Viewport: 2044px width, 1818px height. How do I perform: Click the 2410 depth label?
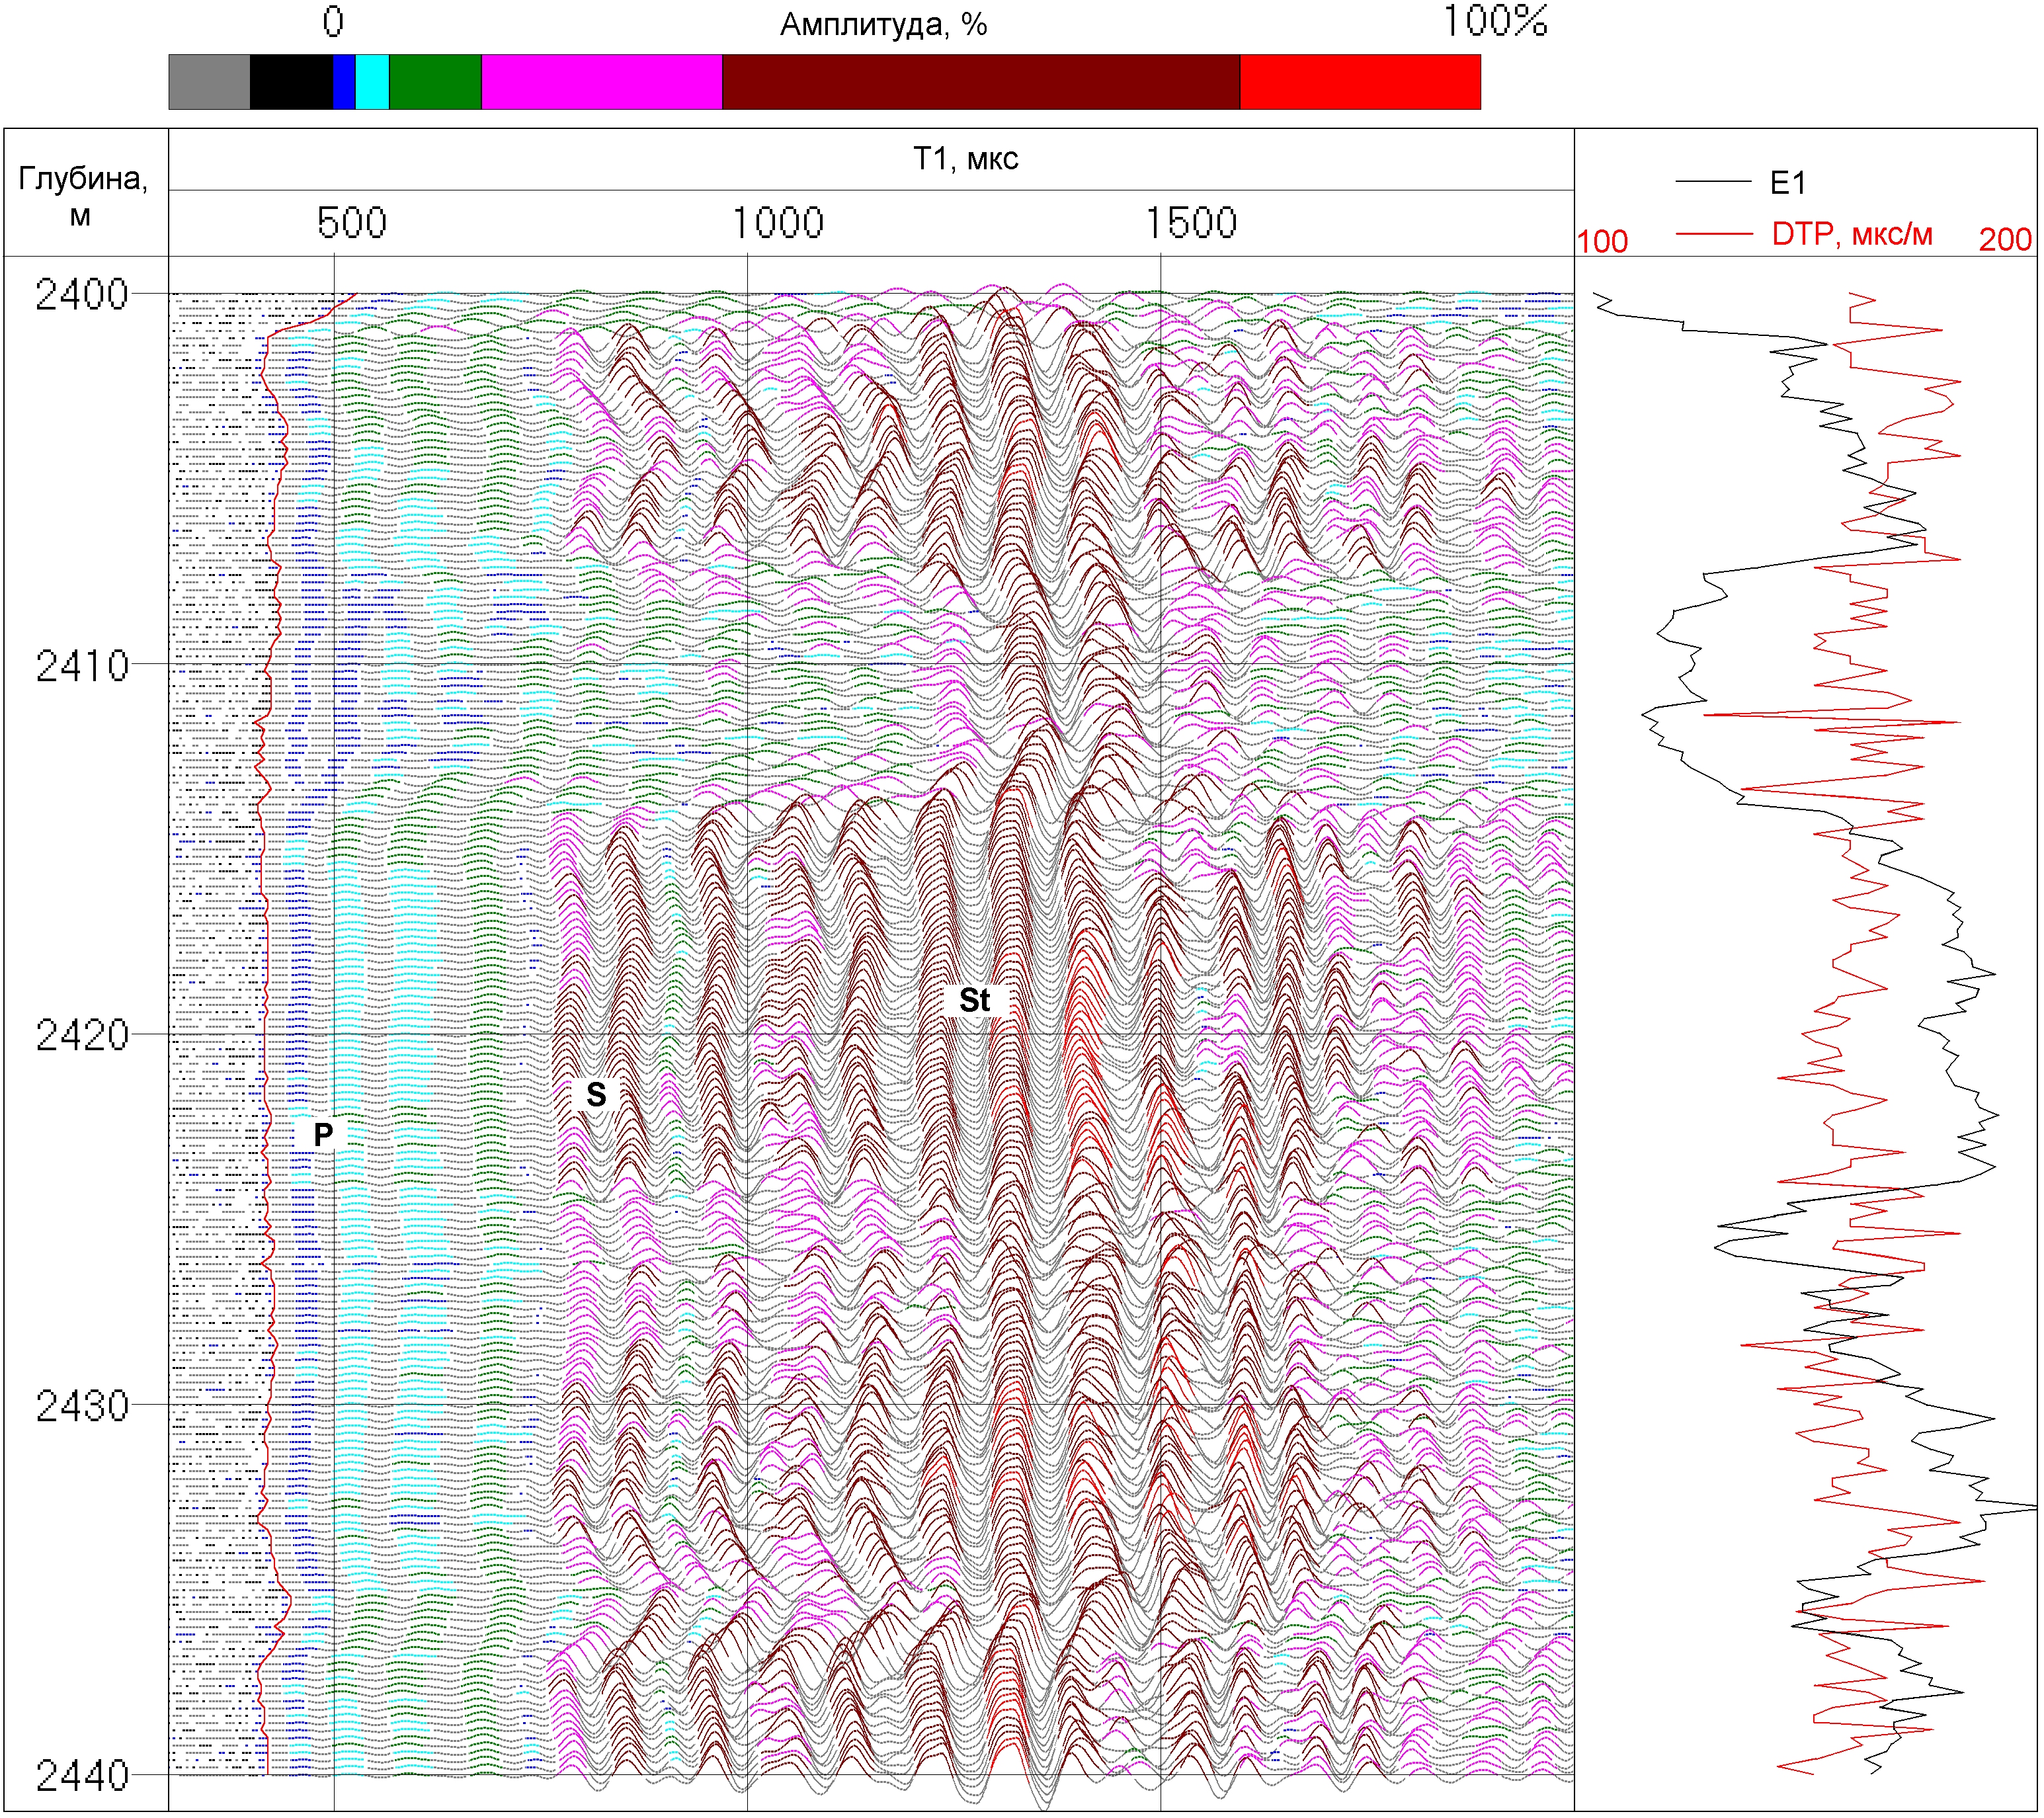pos(82,666)
